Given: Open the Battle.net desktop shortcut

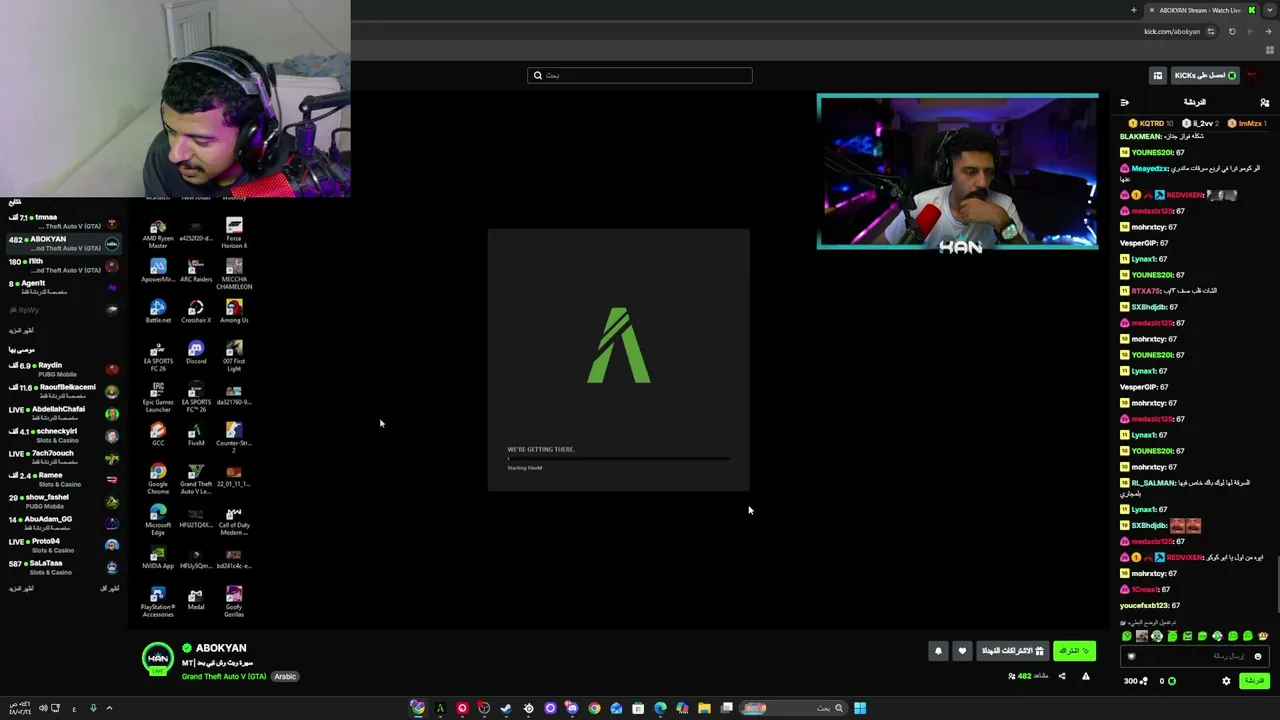Looking at the screenshot, I should 158,312.
